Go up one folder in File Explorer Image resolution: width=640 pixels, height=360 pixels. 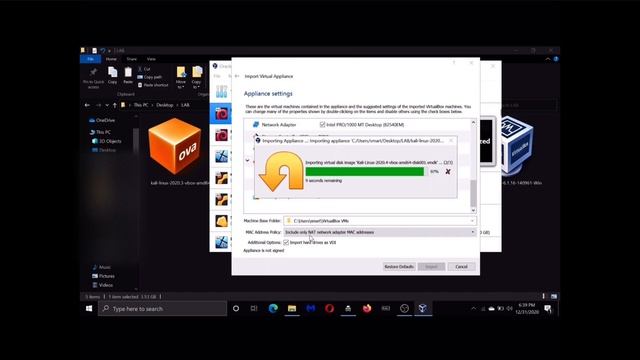(x=115, y=105)
